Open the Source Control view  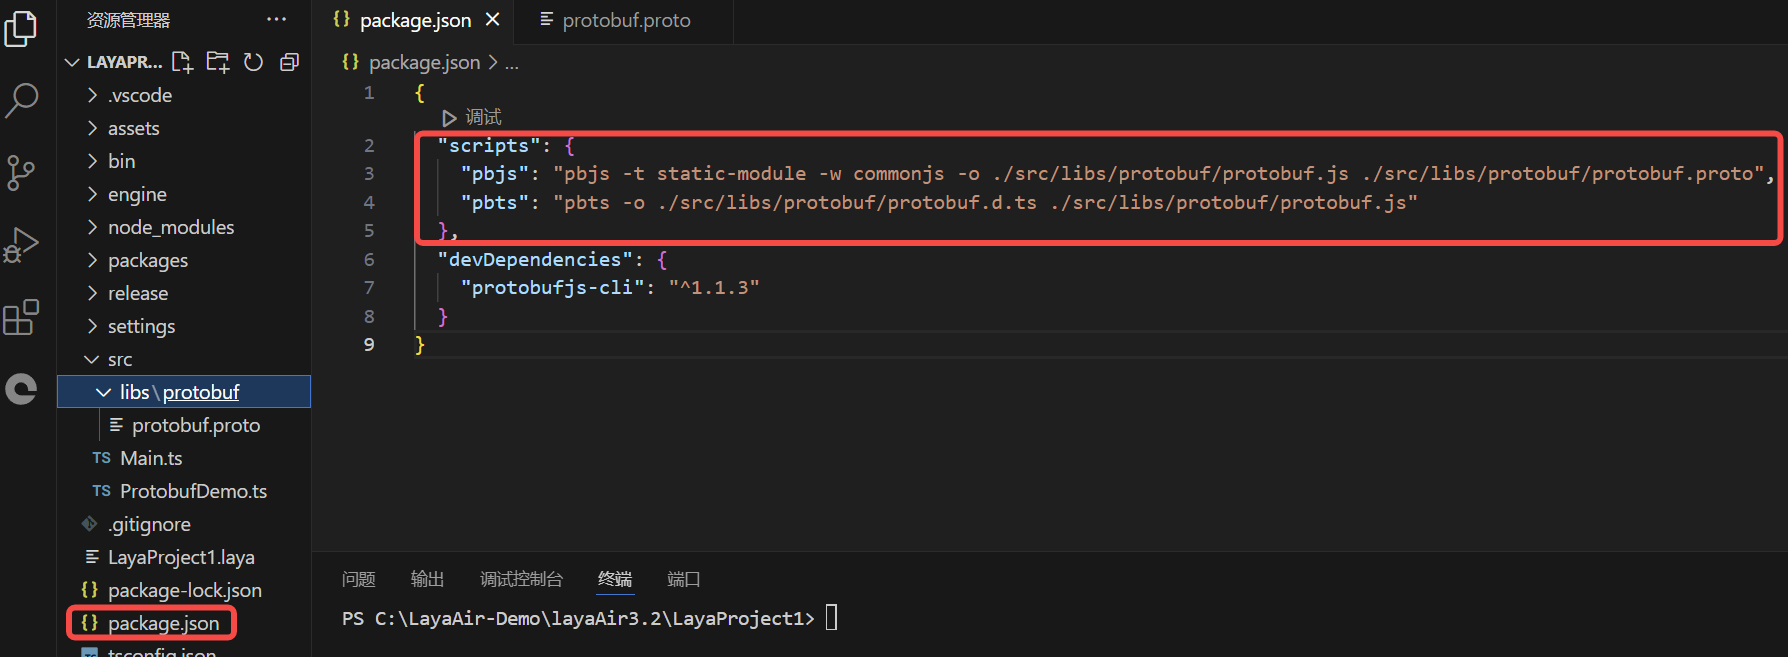(21, 172)
